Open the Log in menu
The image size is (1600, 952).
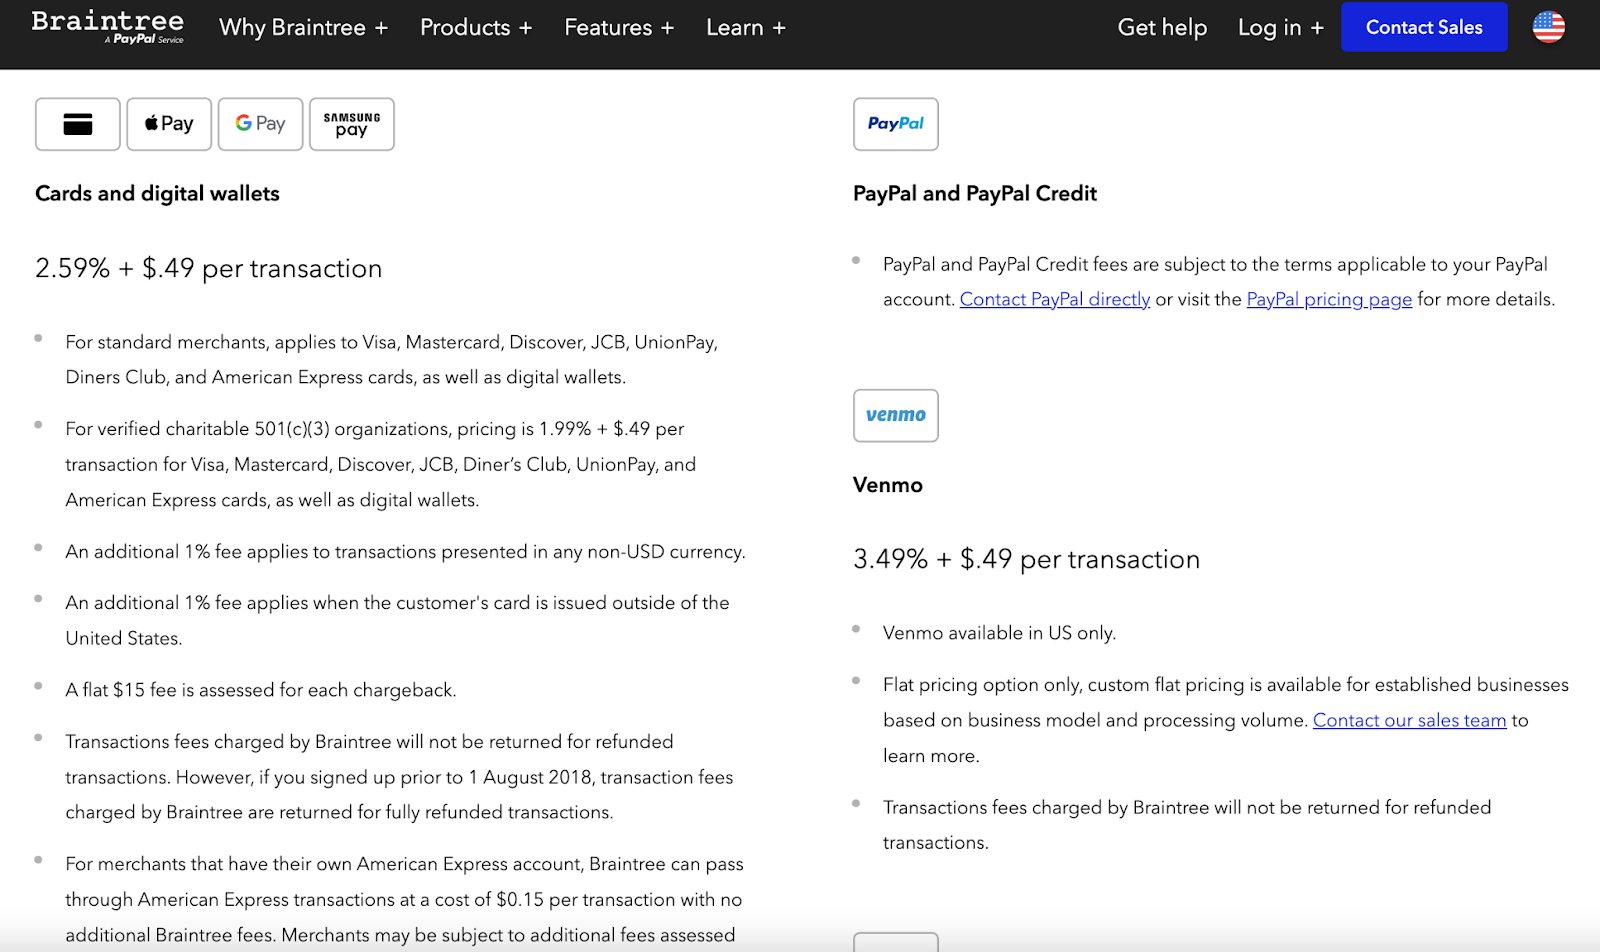tap(1280, 28)
